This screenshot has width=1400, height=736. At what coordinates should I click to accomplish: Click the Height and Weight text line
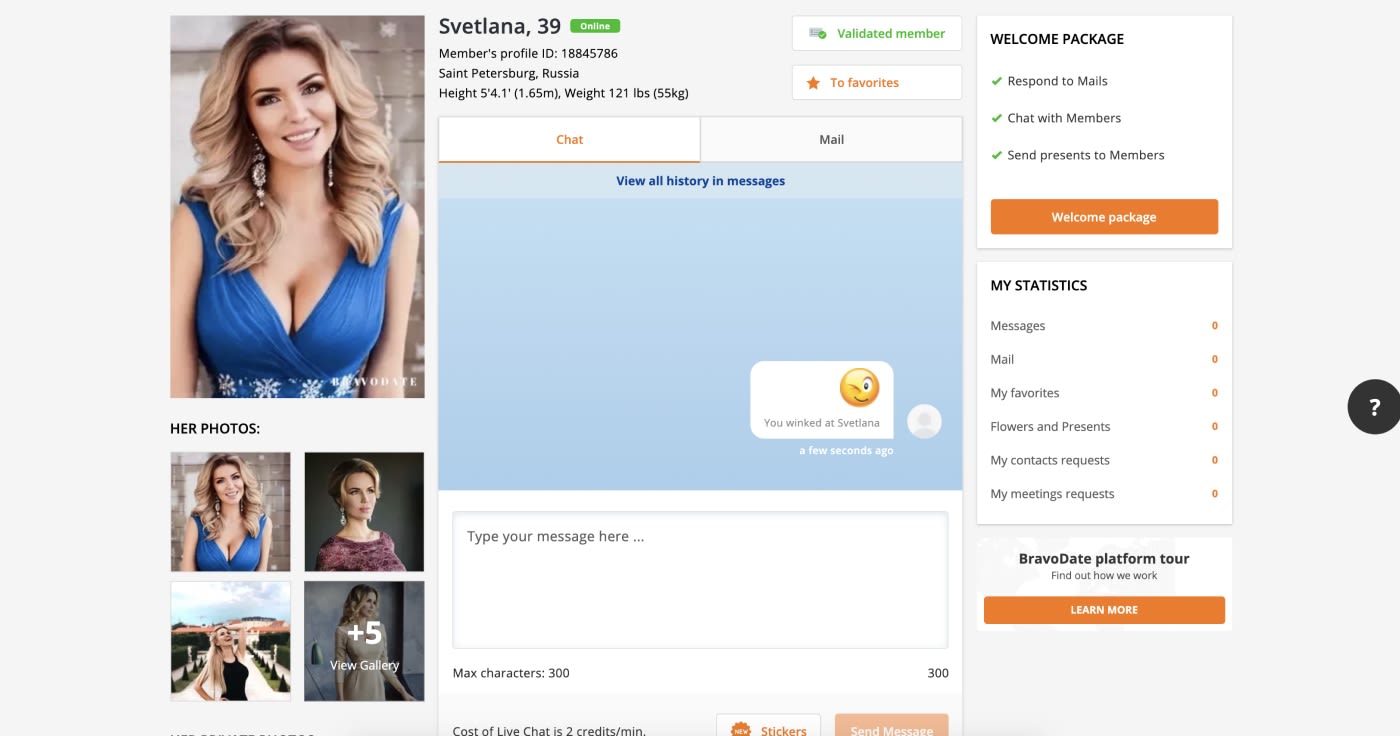[x=564, y=93]
